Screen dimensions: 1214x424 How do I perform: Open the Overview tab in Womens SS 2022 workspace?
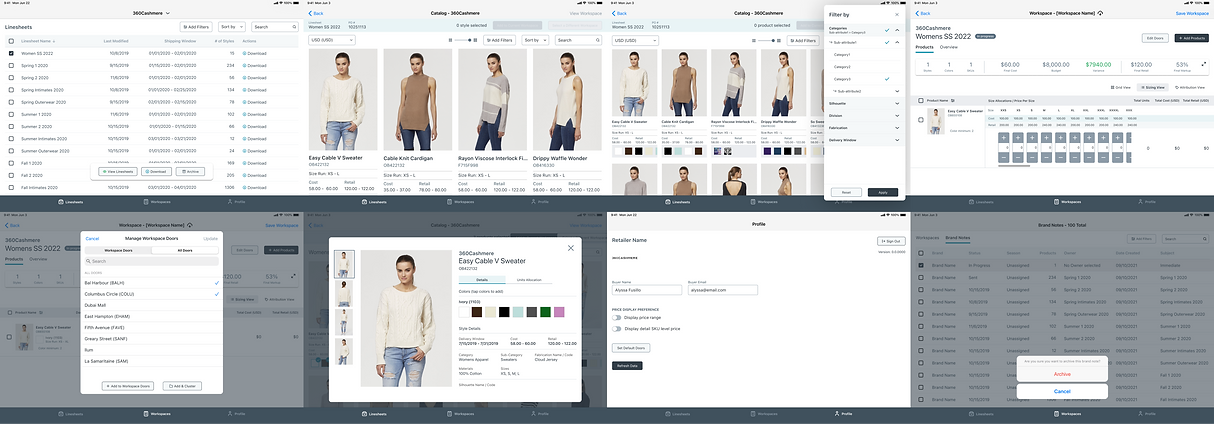pyautogui.click(x=948, y=48)
